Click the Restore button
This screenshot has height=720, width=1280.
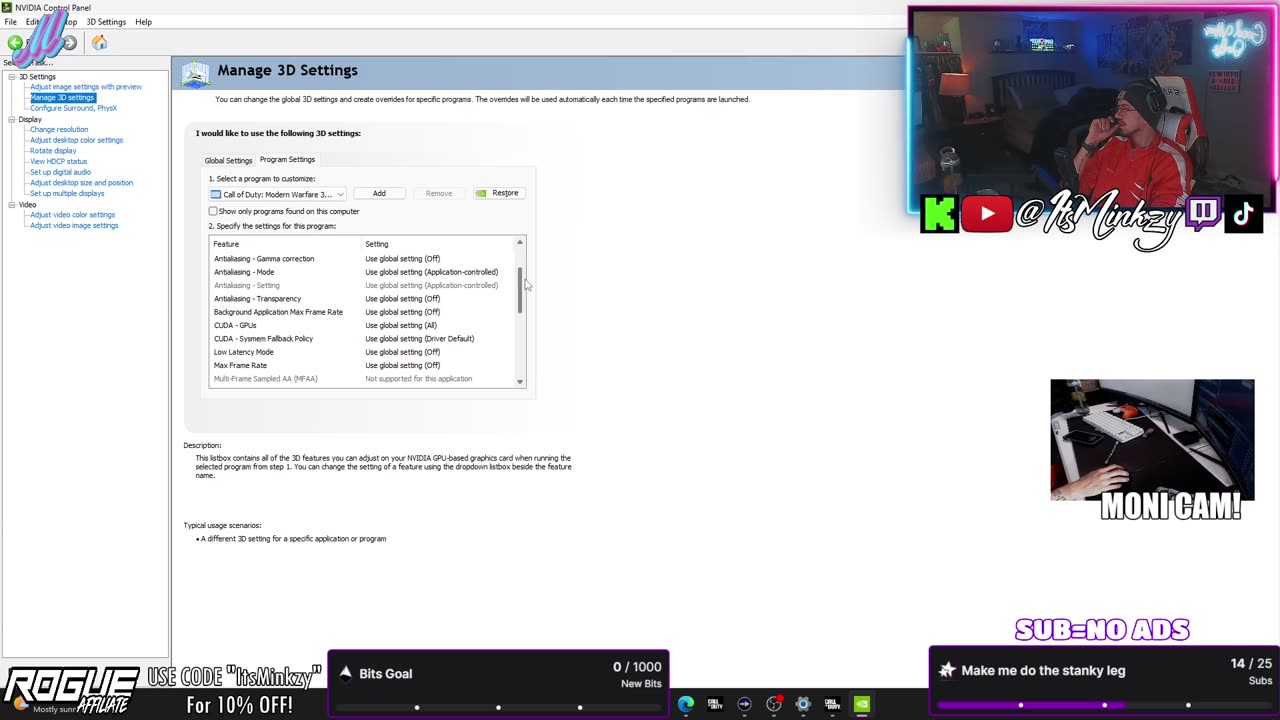(497, 193)
